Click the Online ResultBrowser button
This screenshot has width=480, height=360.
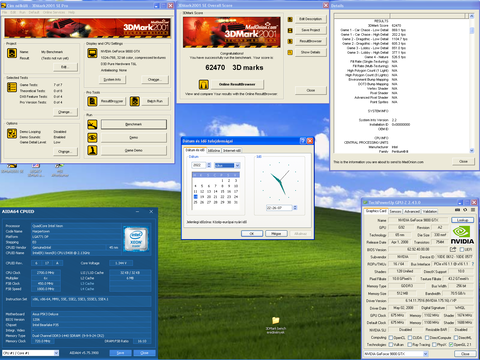coord(237,84)
